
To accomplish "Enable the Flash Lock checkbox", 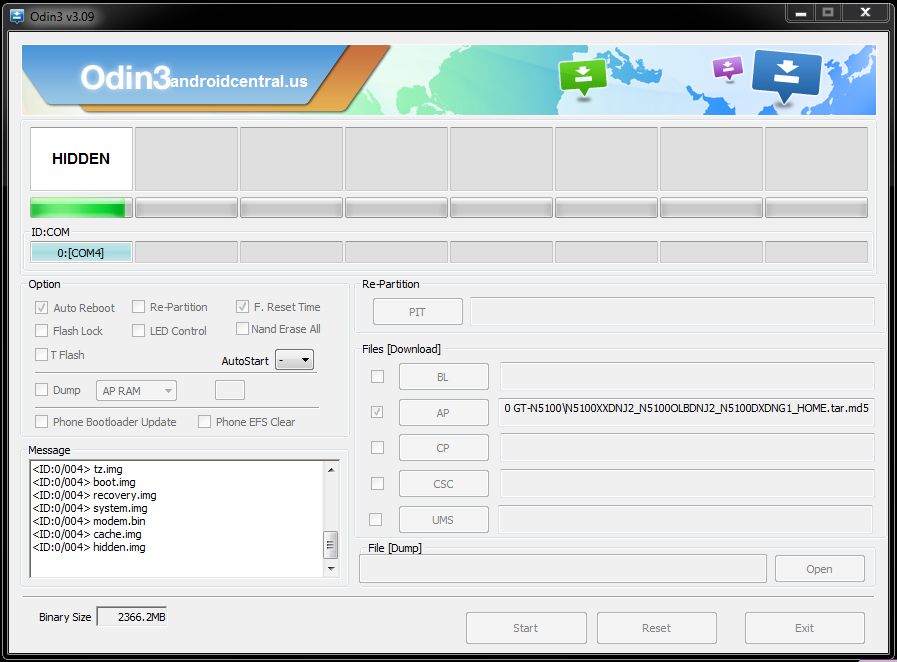I will tap(41, 331).
